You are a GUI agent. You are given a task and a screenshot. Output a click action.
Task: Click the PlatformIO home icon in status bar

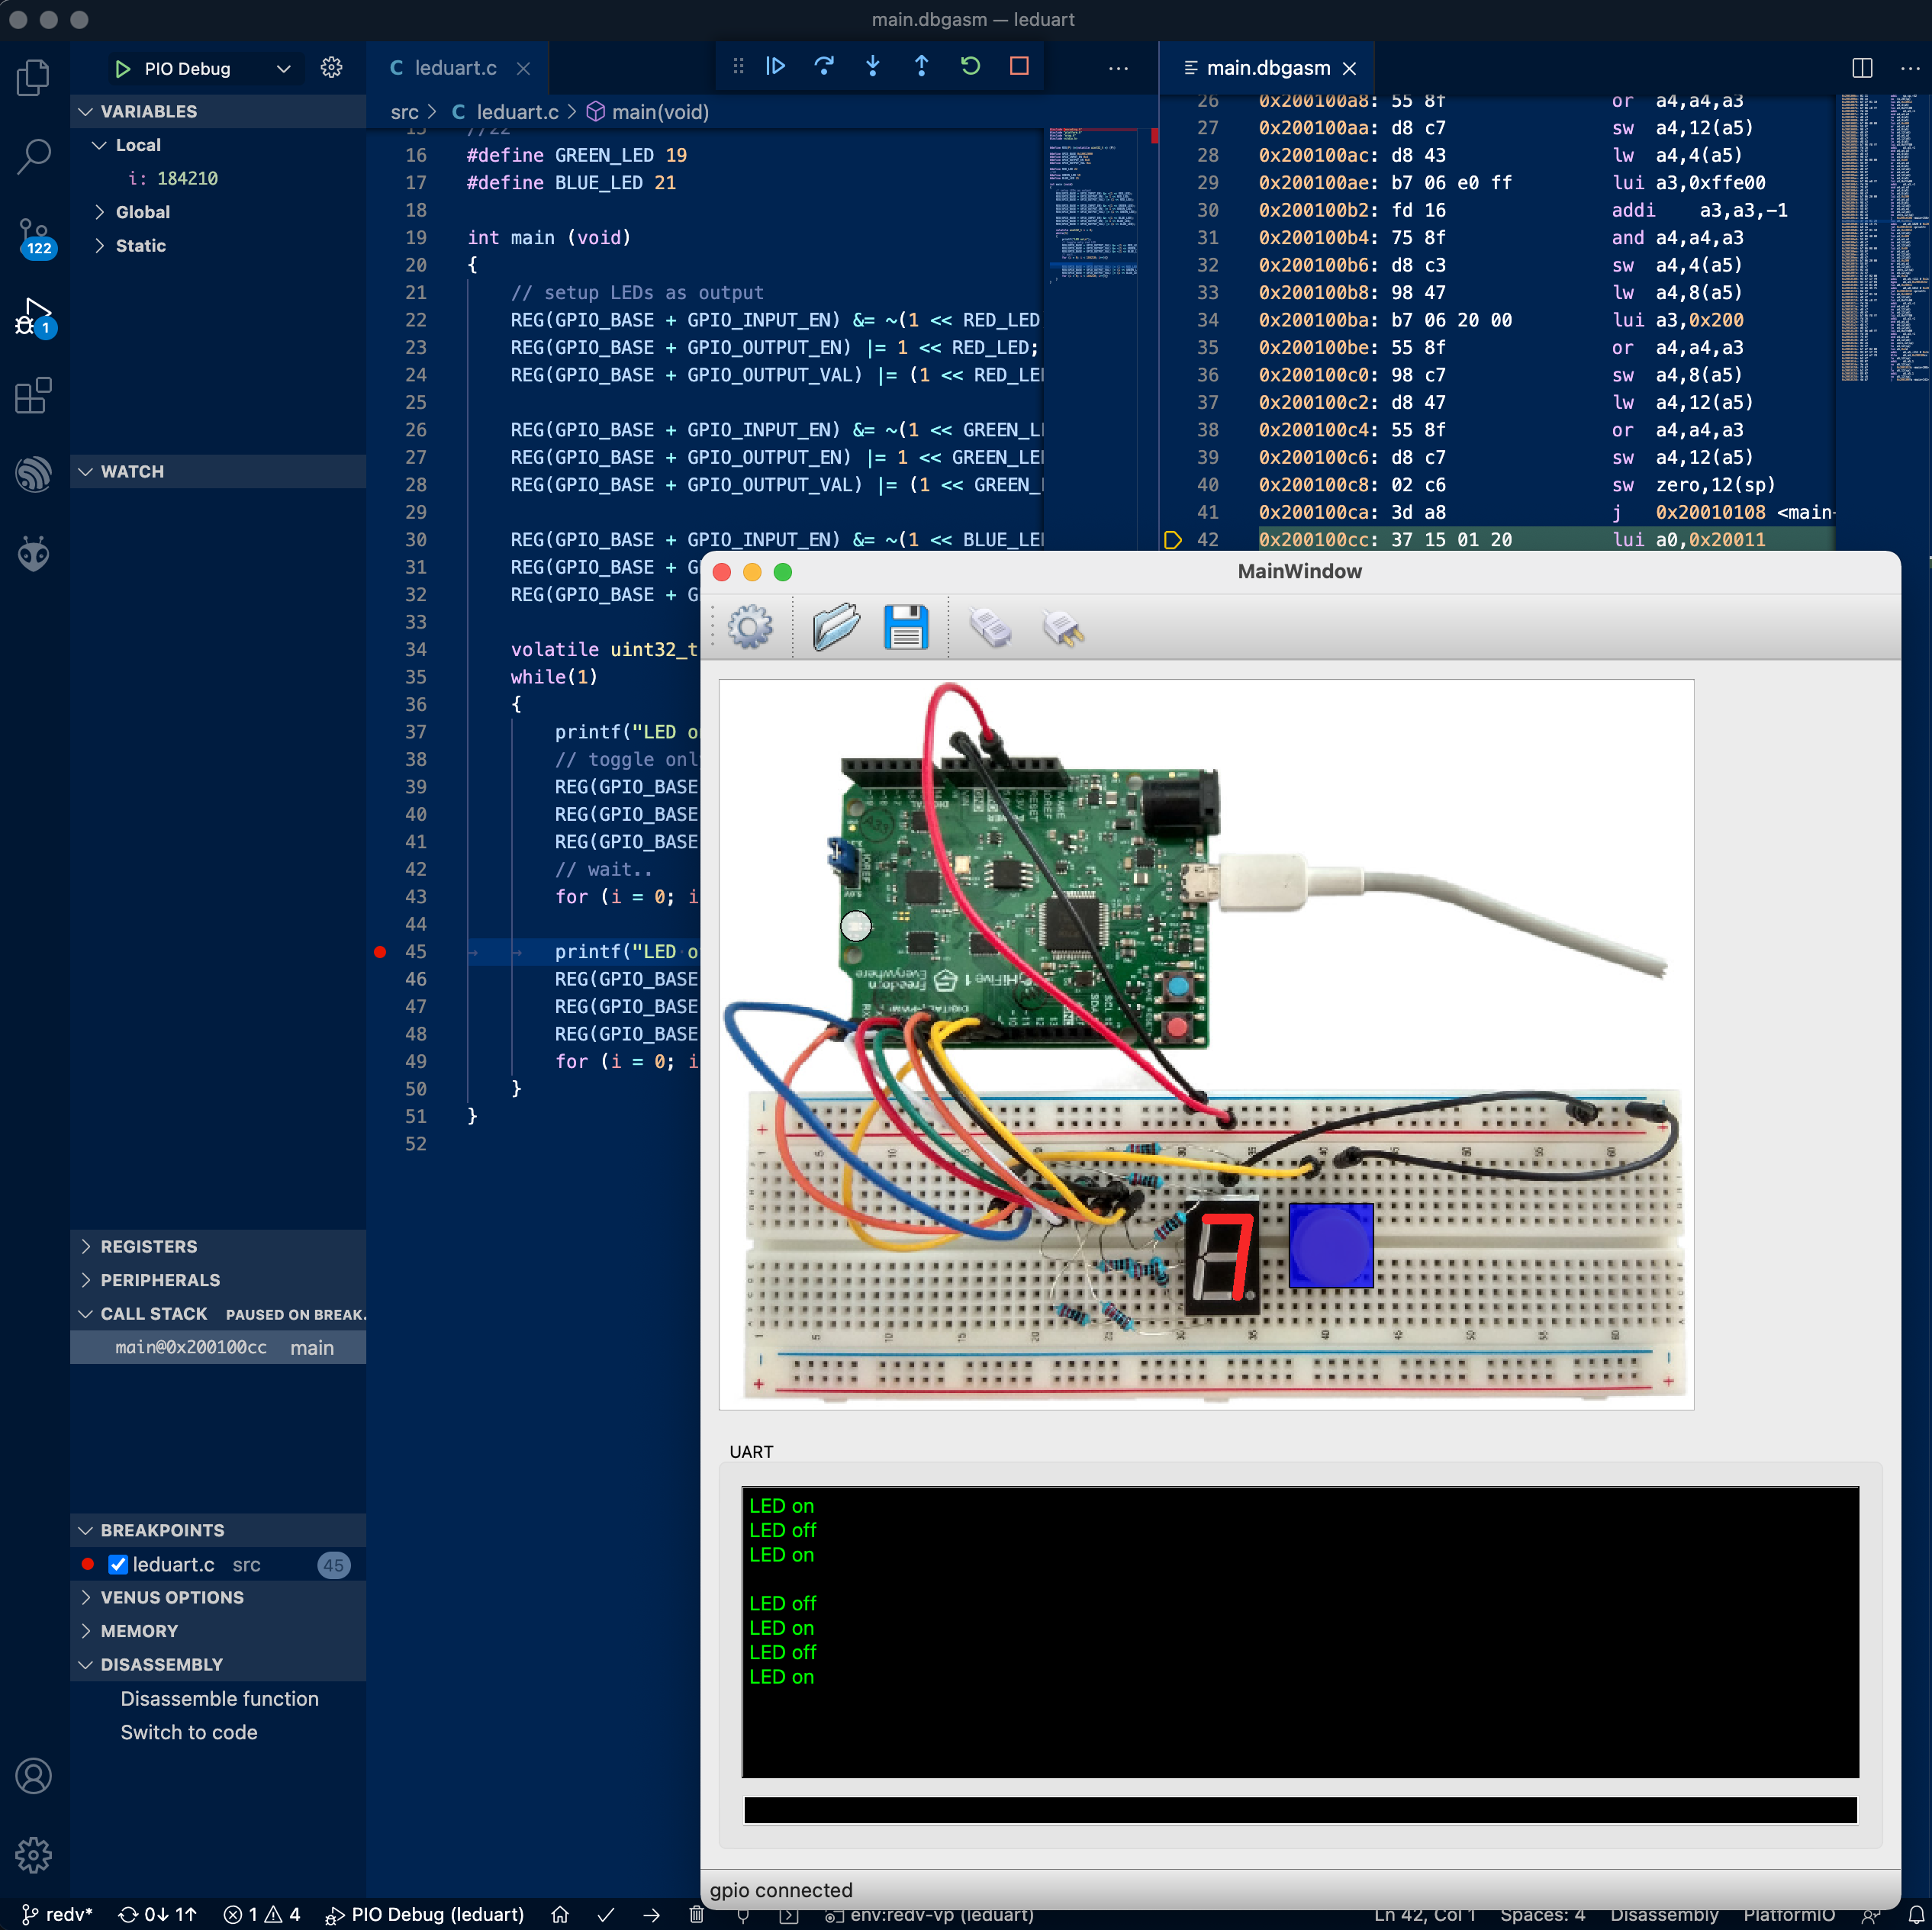point(560,1914)
